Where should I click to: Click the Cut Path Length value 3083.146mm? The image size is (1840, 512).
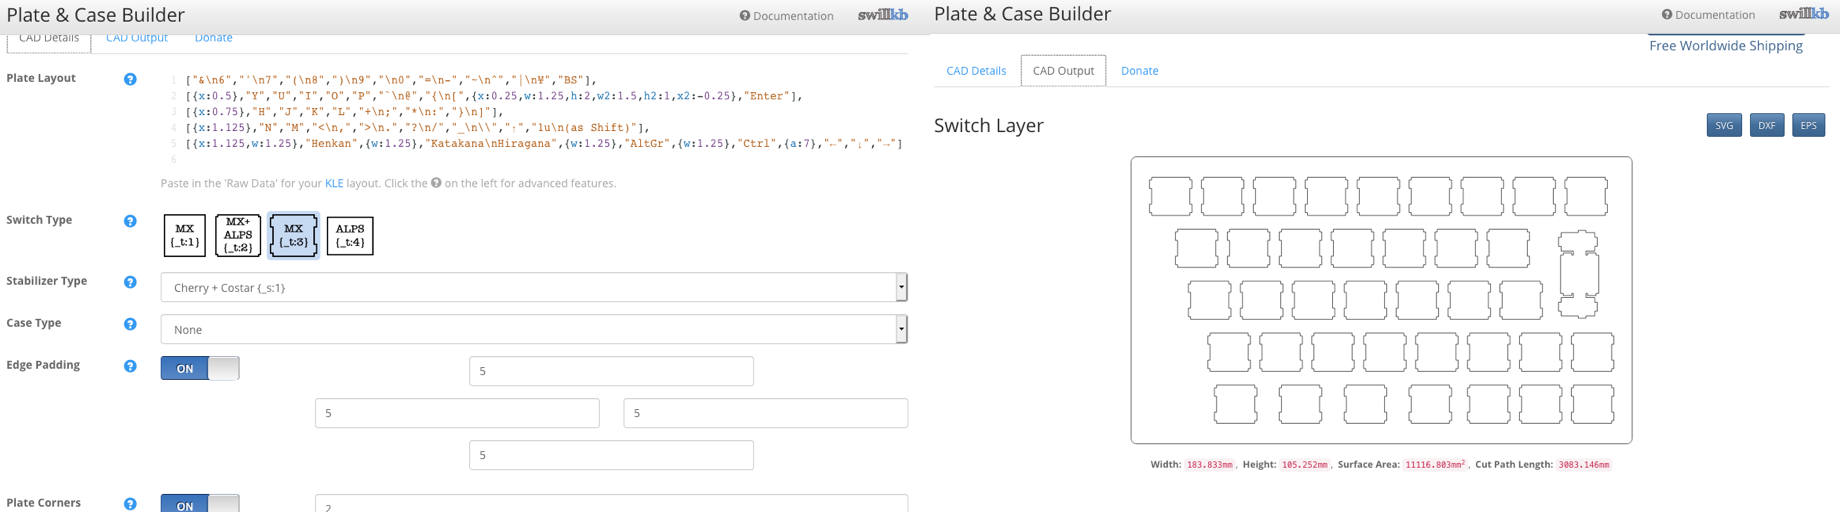(x=1584, y=465)
